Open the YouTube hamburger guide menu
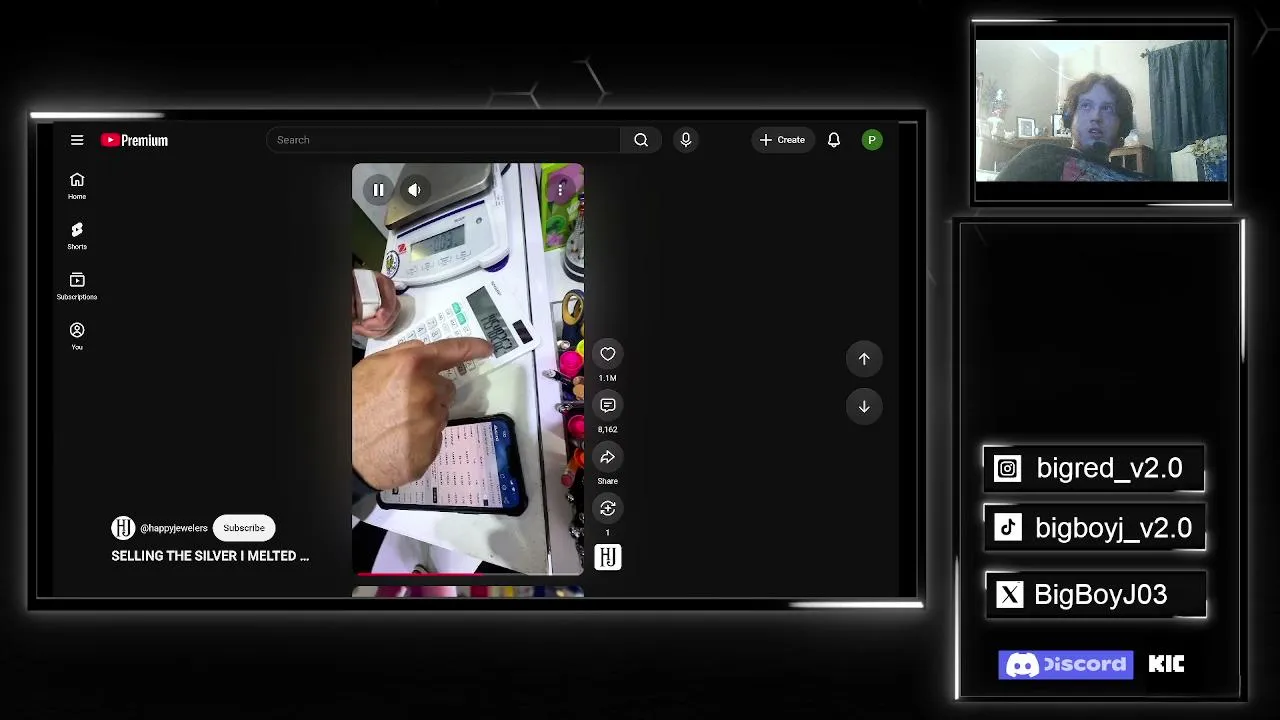1280x720 pixels. point(77,140)
